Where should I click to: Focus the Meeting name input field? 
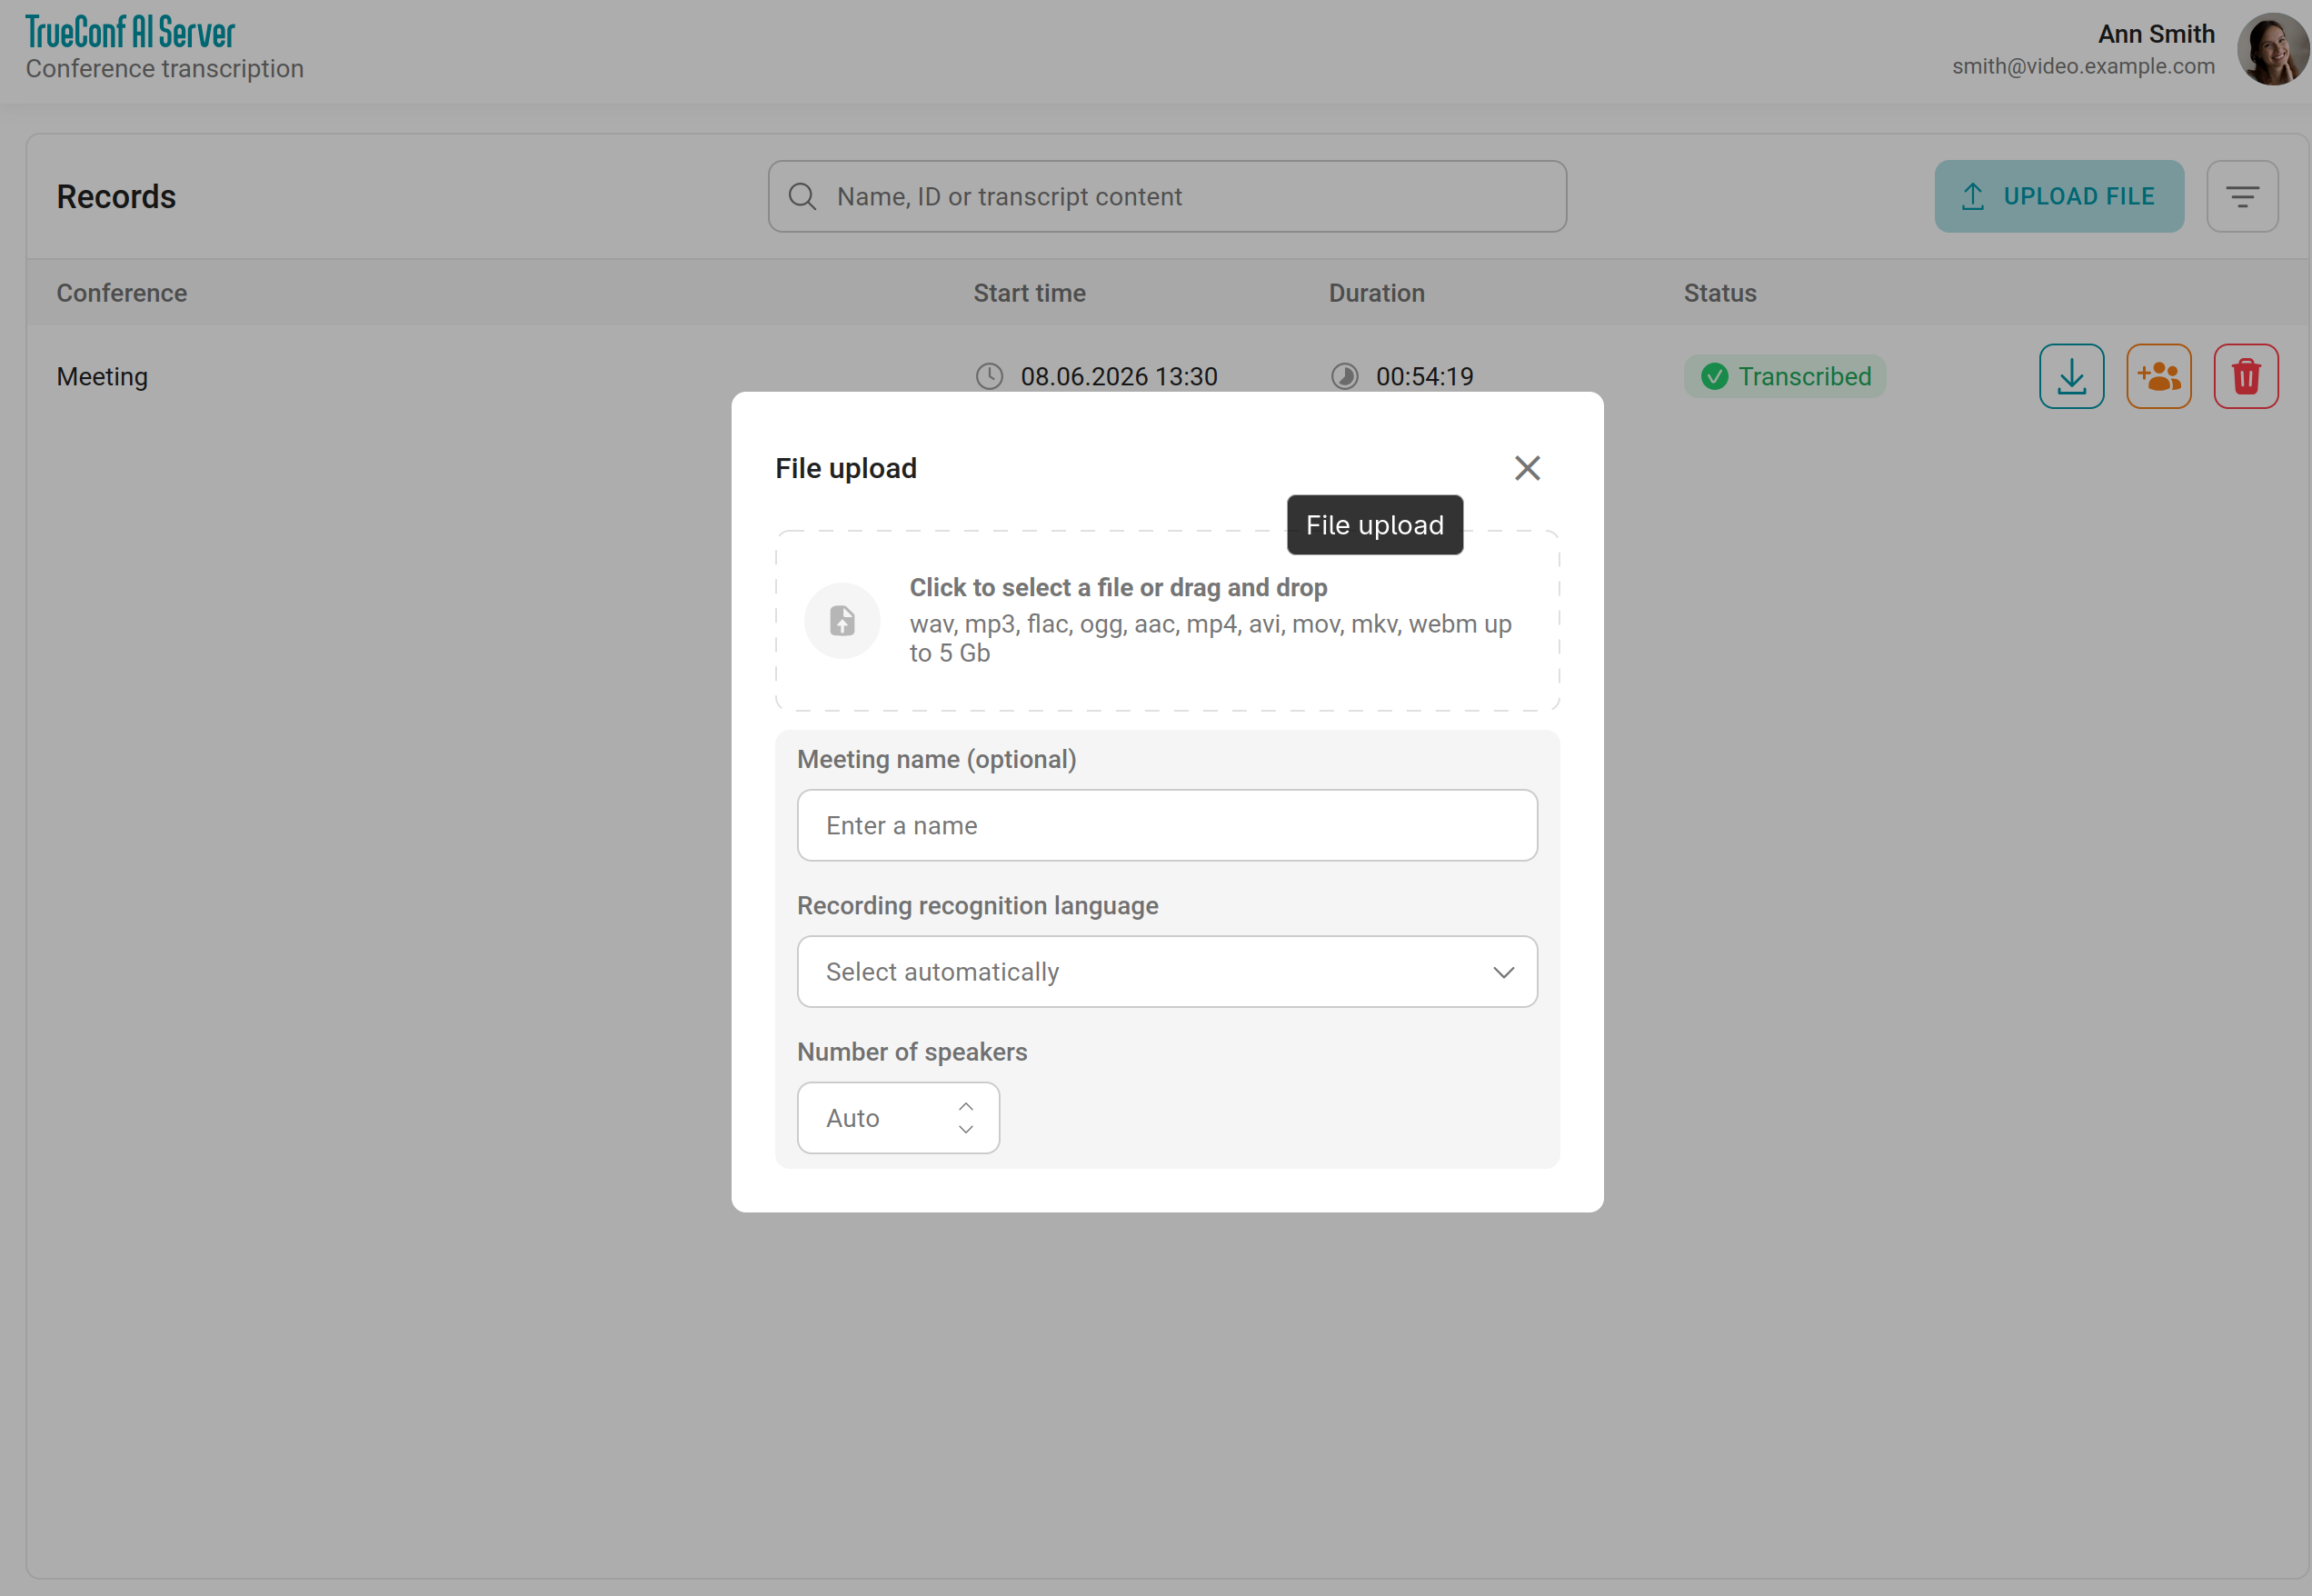[x=1167, y=826]
